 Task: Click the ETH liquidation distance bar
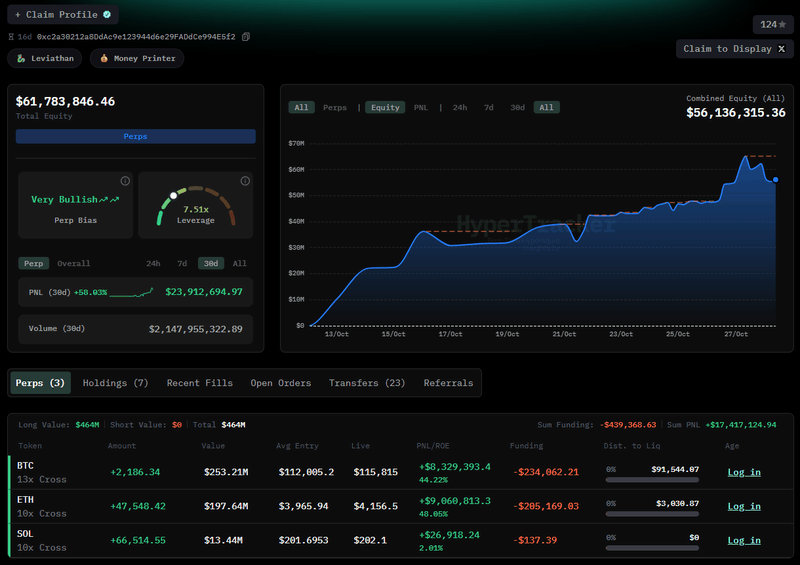(652, 514)
